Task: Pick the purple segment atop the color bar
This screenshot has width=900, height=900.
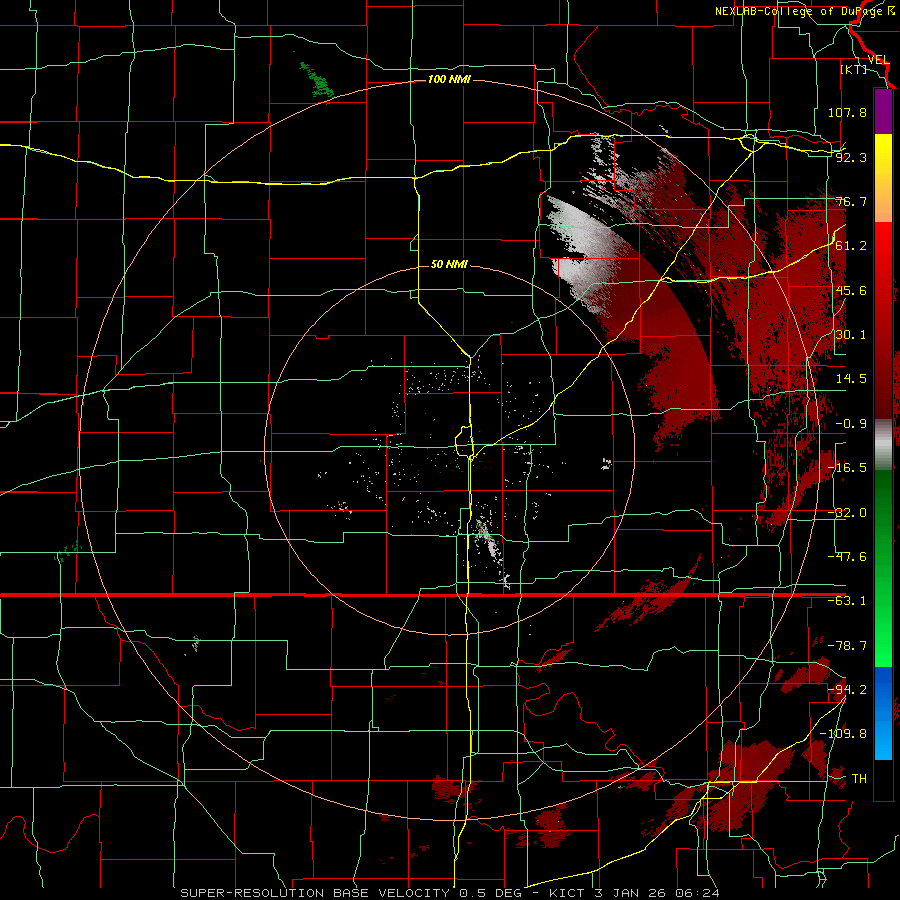Action: click(x=883, y=112)
